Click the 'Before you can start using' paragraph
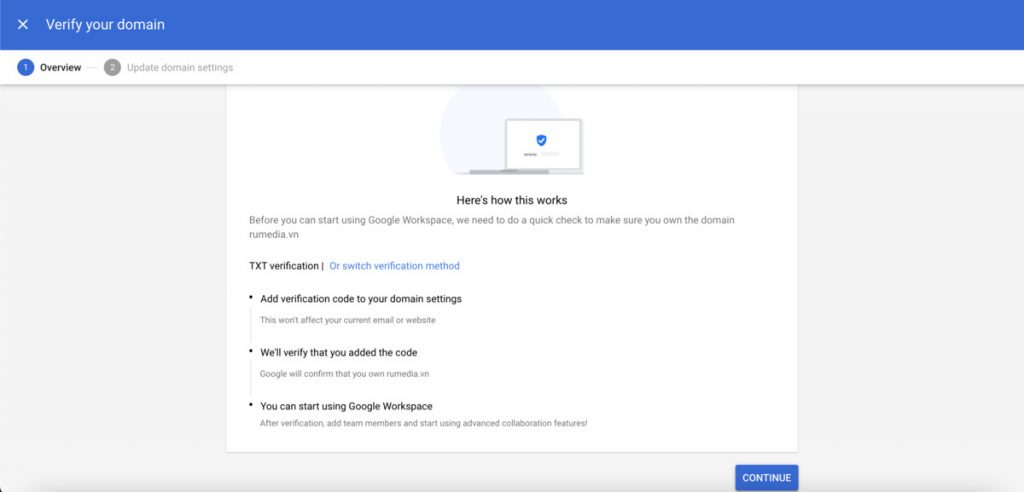This screenshot has width=1024, height=492. 492,227
